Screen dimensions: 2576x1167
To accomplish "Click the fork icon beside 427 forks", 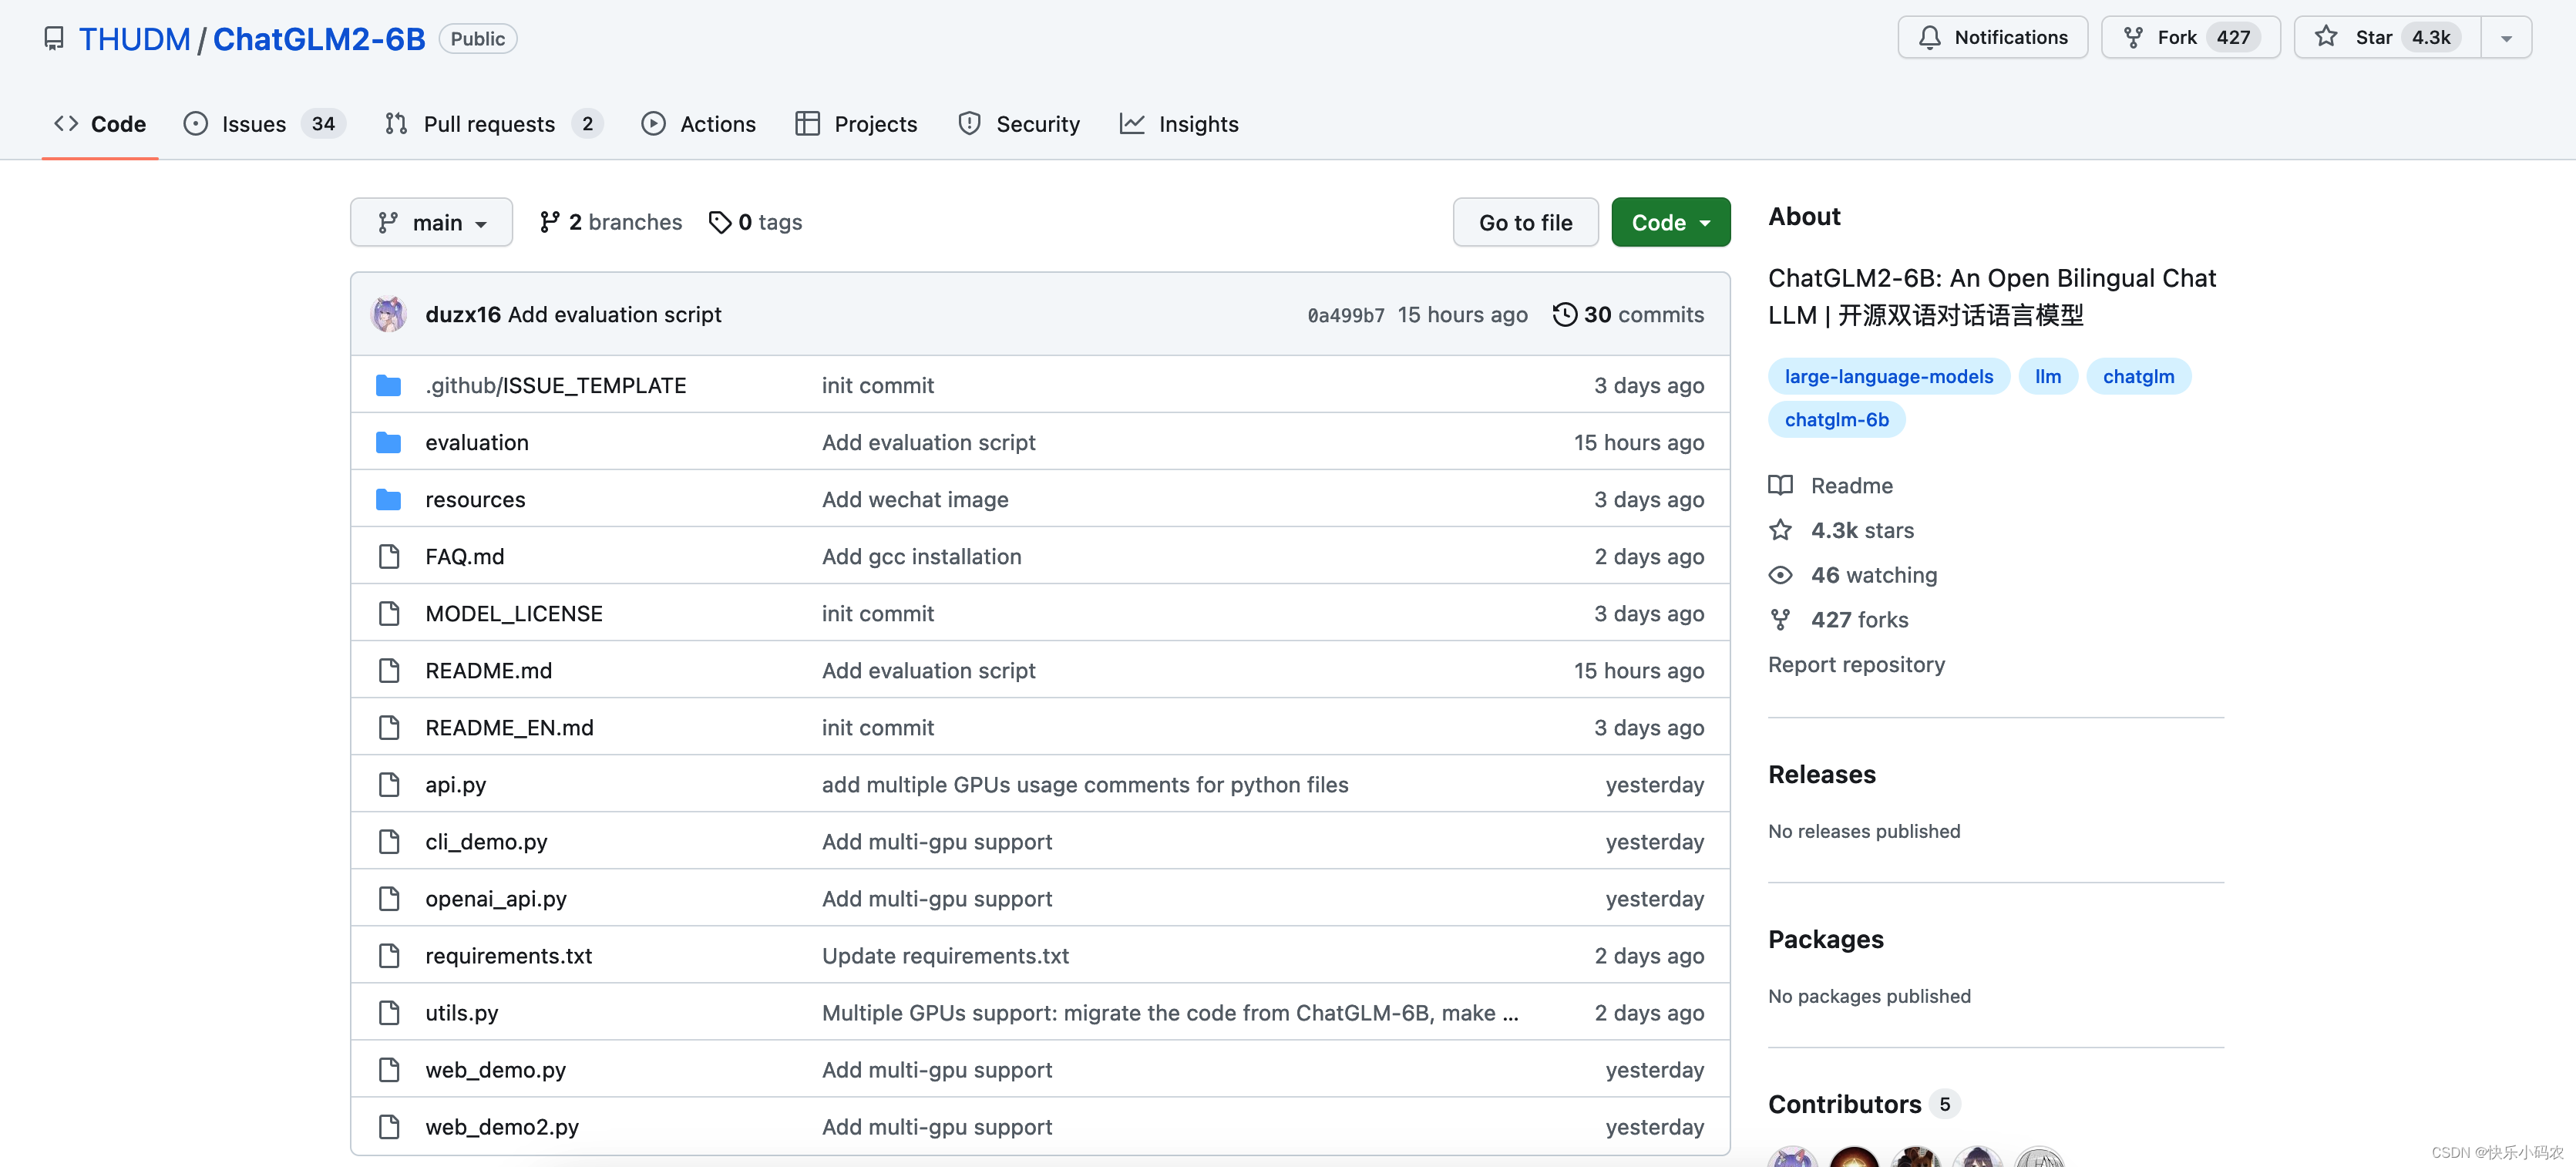I will pos(1780,621).
